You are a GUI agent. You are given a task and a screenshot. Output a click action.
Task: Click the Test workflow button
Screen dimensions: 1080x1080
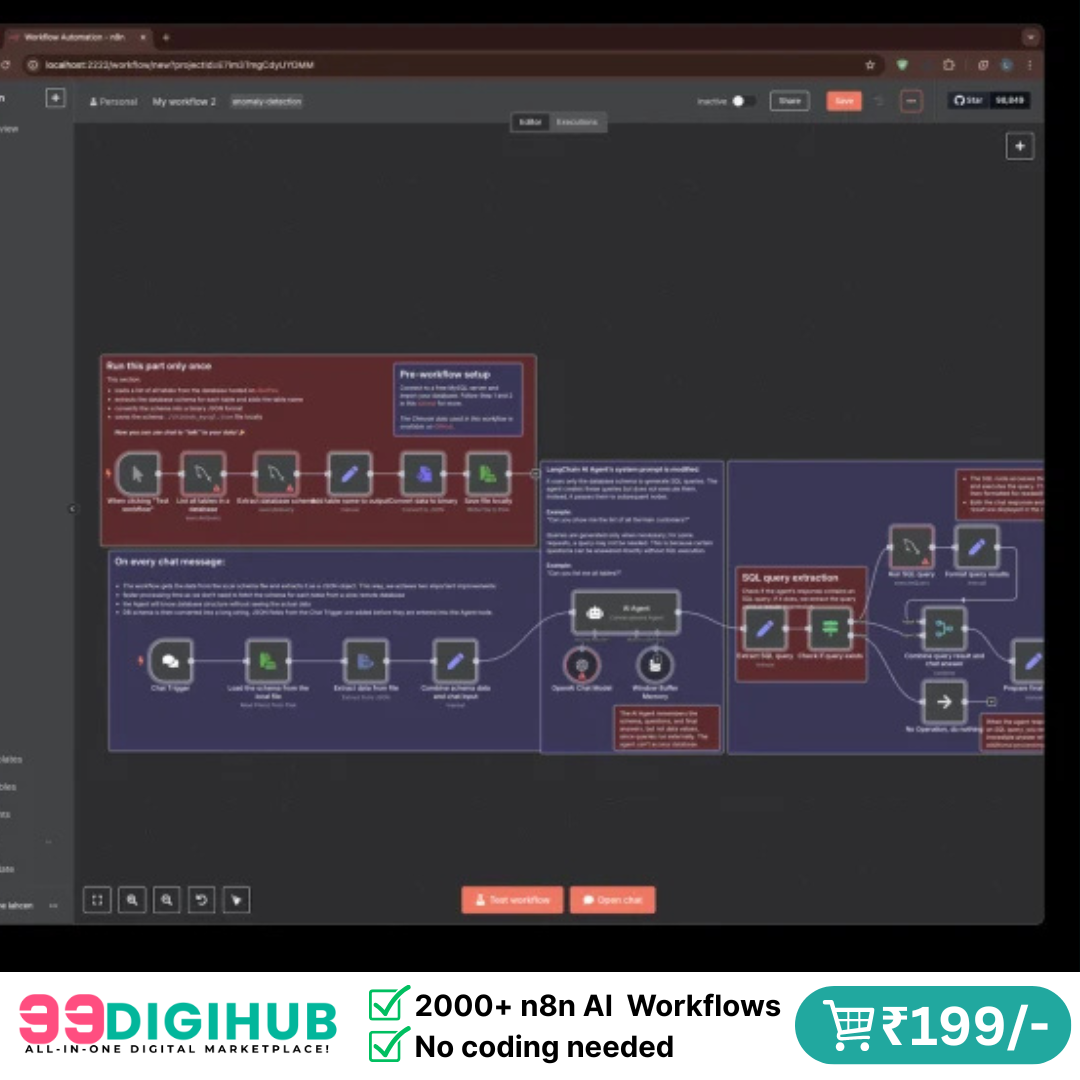coord(512,900)
